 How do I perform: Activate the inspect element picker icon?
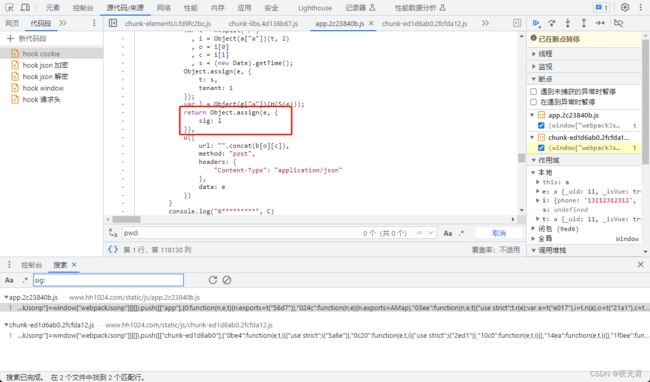[9, 7]
